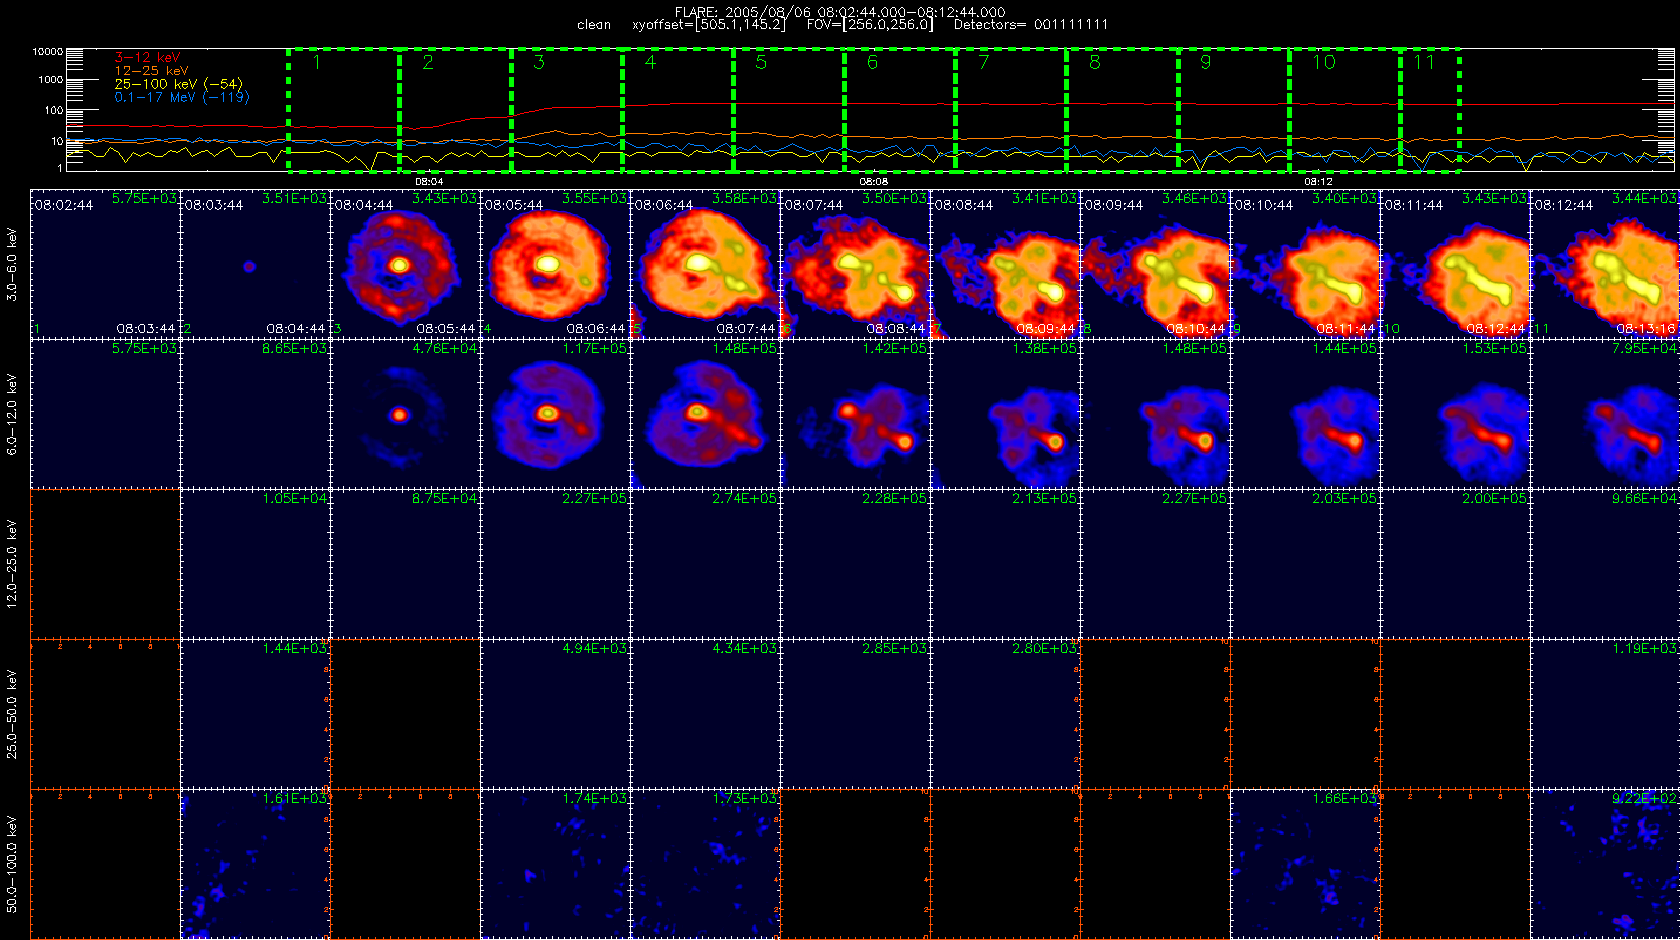Click small dot source in 08:03:44 3.0-6.0 keV panel
The width and height of the screenshot is (1680, 940).
pos(249,267)
